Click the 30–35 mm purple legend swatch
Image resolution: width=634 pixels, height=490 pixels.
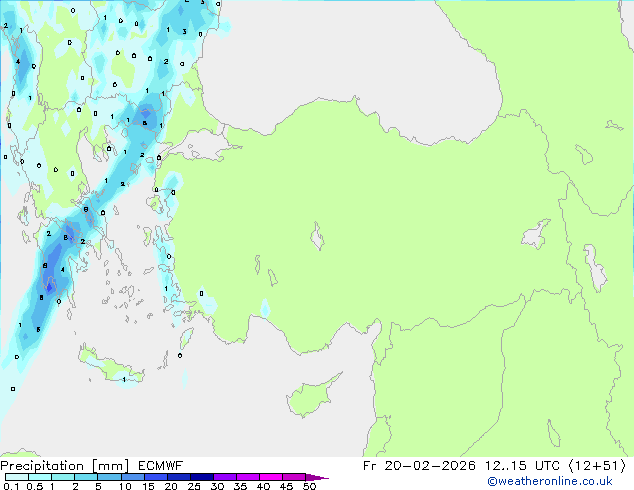pyautogui.click(x=225, y=477)
